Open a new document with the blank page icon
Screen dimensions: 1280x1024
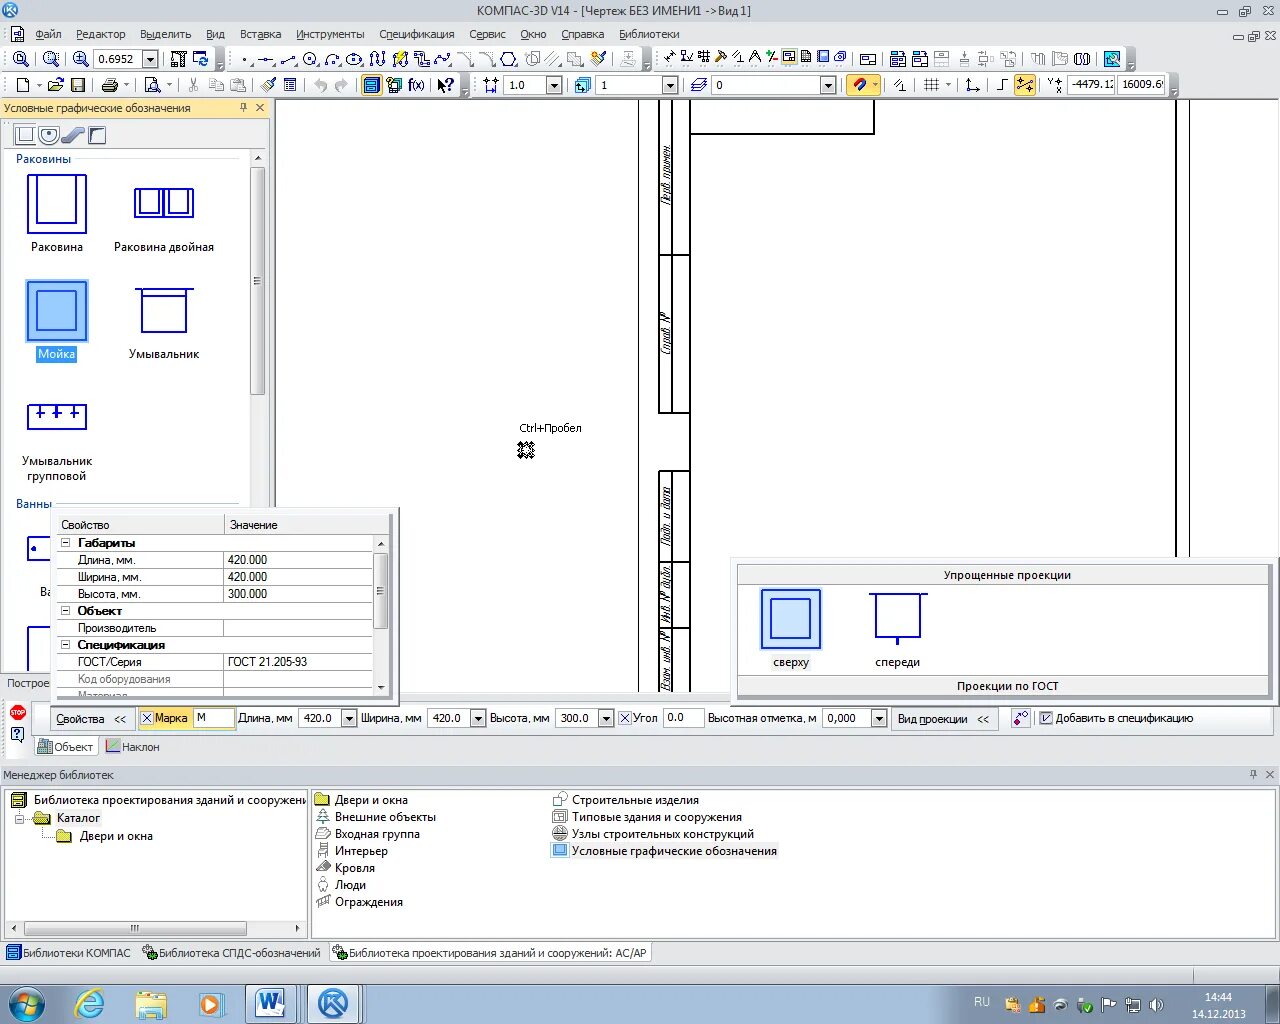(23, 85)
